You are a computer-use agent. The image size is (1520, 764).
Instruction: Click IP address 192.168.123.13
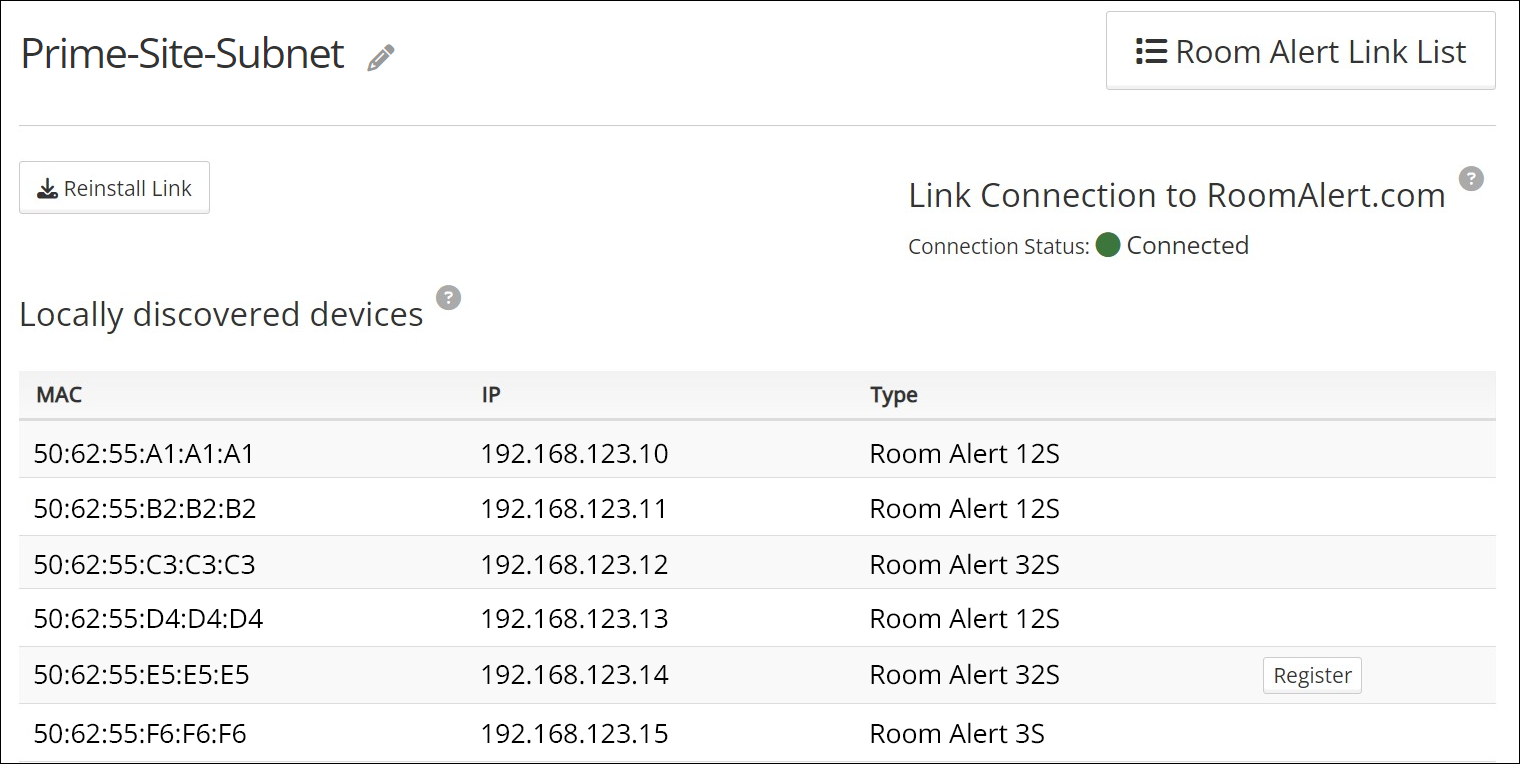[574, 619]
